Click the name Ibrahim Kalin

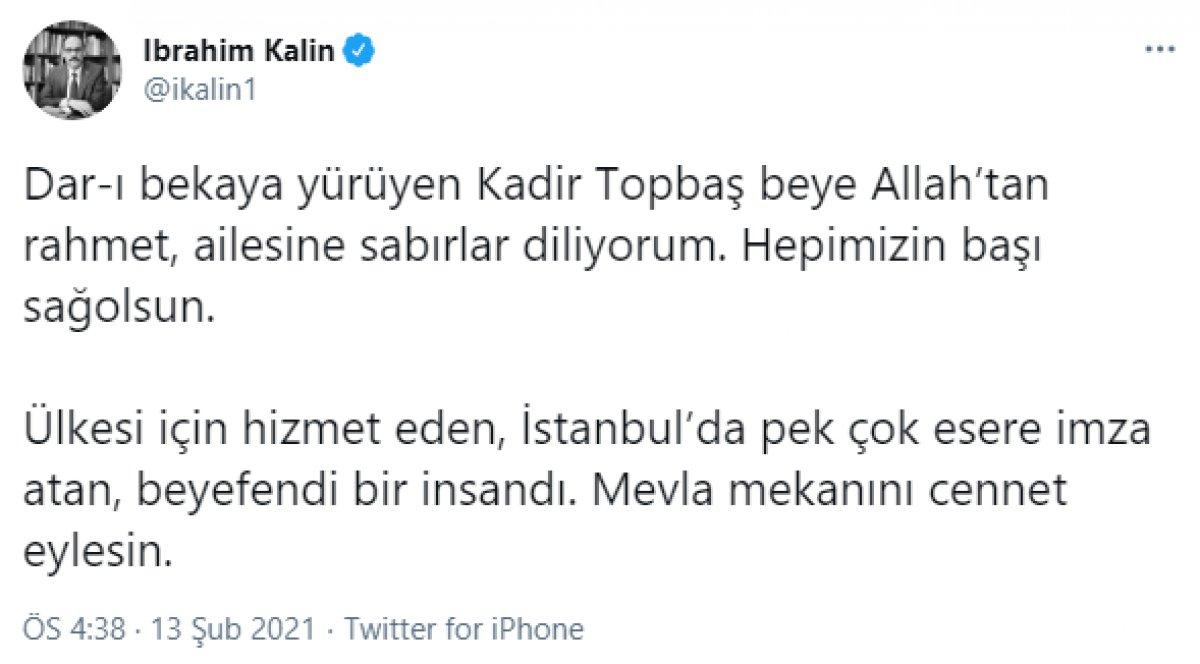pyautogui.click(x=240, y=47)
